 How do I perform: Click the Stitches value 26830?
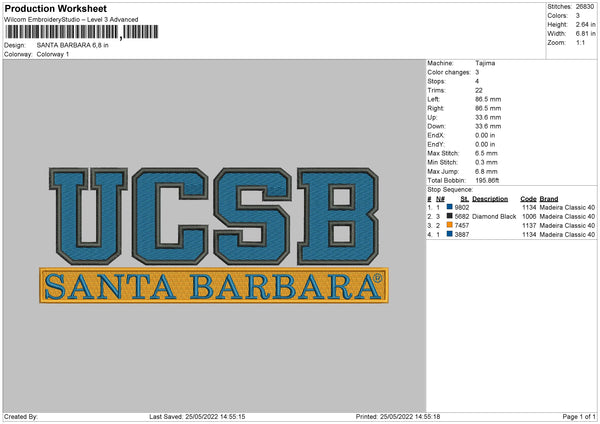[x=585, y=7]
